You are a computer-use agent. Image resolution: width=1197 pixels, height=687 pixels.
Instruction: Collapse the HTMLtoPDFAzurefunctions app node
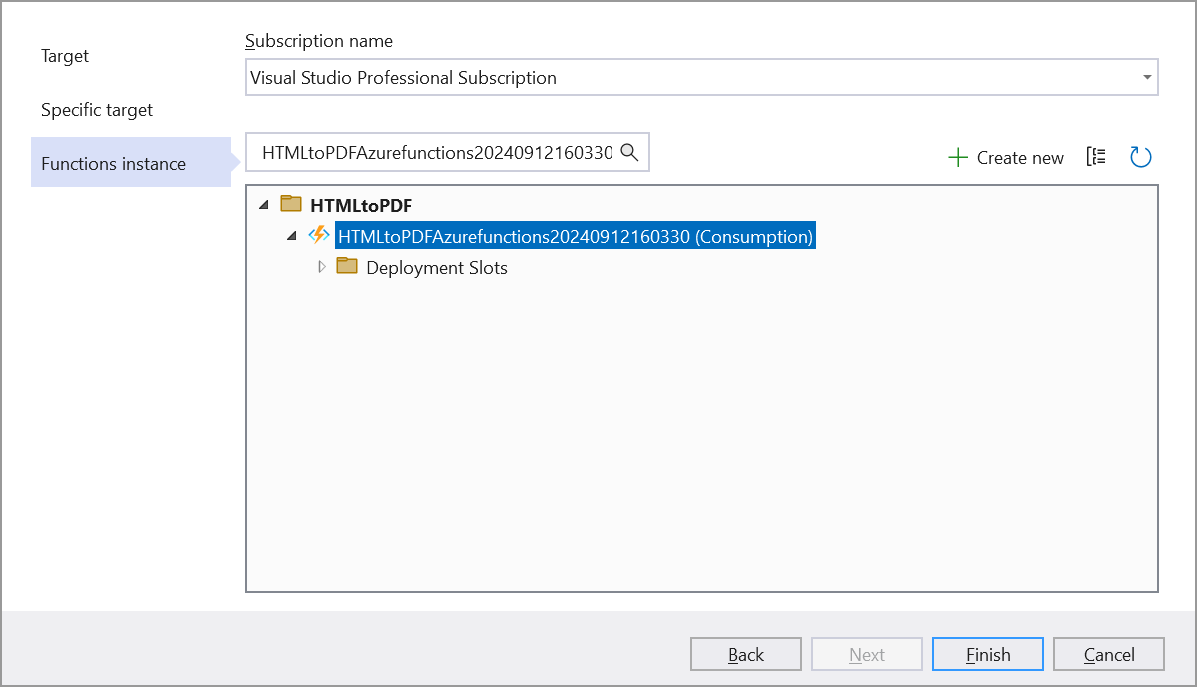292,236
